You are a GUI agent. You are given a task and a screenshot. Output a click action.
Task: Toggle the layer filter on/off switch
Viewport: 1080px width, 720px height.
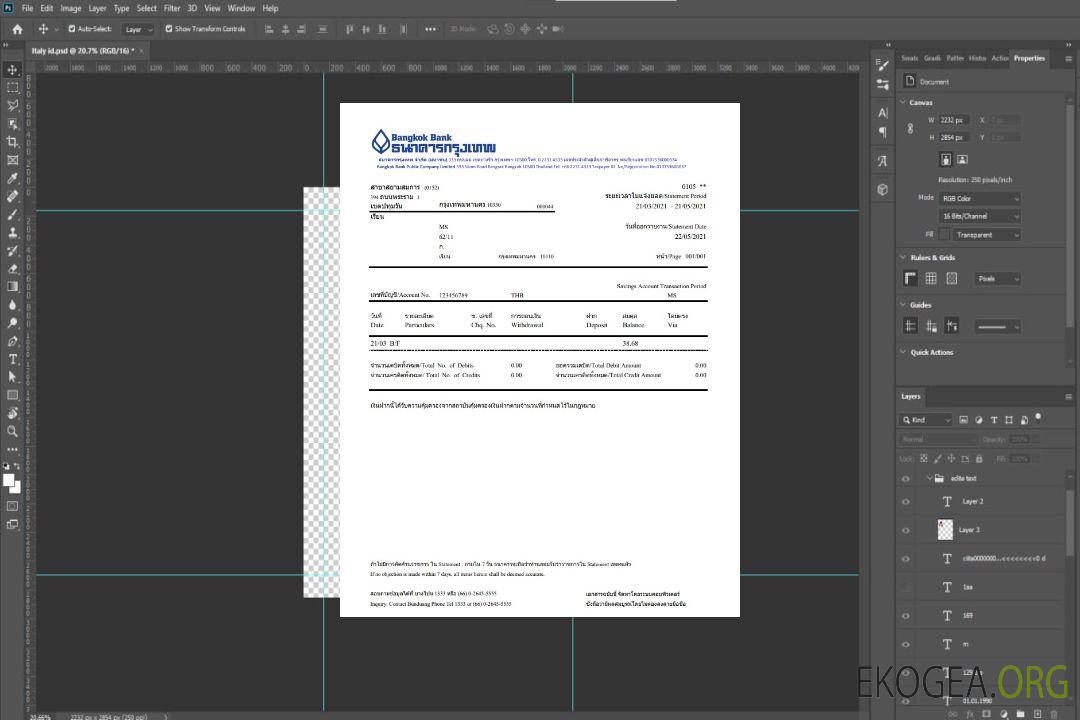1038,417
